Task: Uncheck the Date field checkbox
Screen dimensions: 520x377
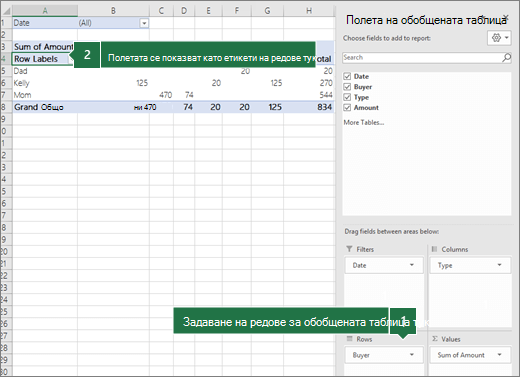Action: click(x=347, y=76)
